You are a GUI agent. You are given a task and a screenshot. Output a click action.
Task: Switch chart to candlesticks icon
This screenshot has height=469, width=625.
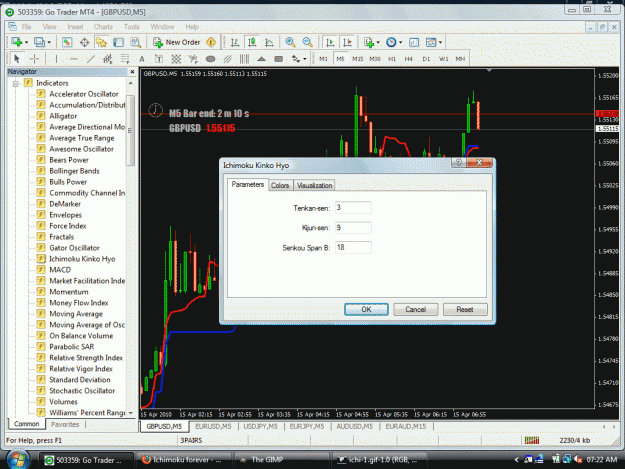252,42
